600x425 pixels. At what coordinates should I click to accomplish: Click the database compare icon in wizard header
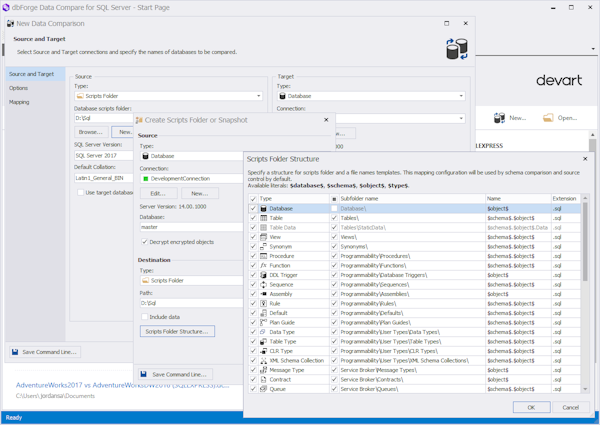pyautogui.click(x=457, y=49)
